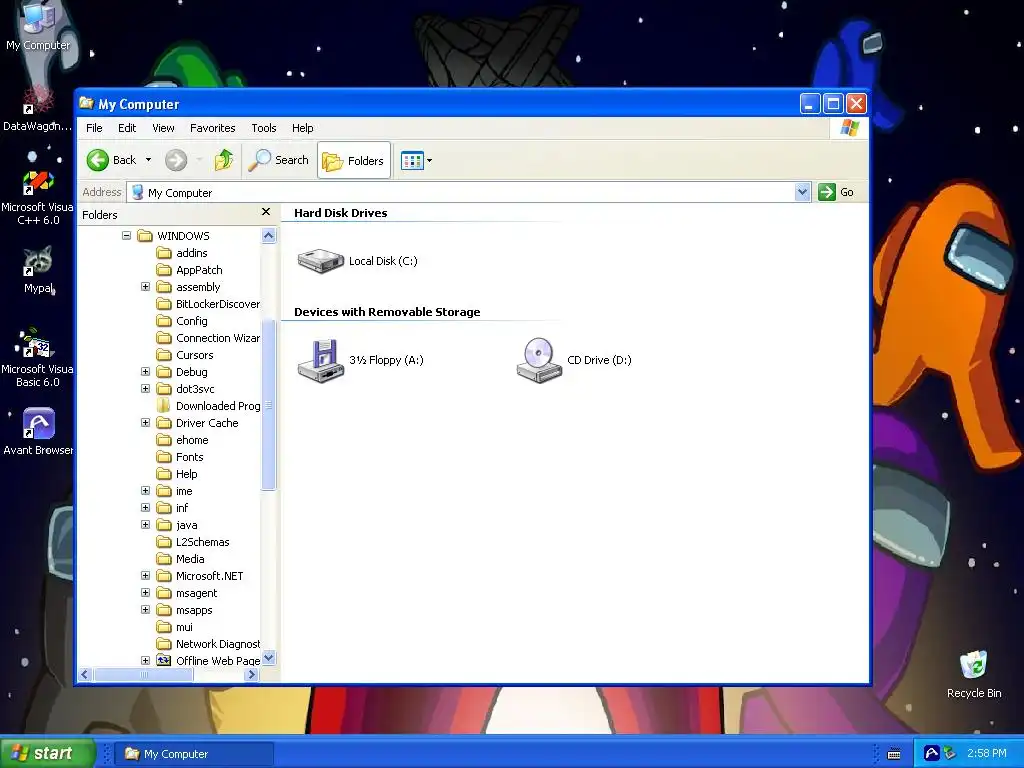Select the Config folder in tree
The width and height of the screenshot is (1024, 768).
pyautogui.click(x=182, y=321)
